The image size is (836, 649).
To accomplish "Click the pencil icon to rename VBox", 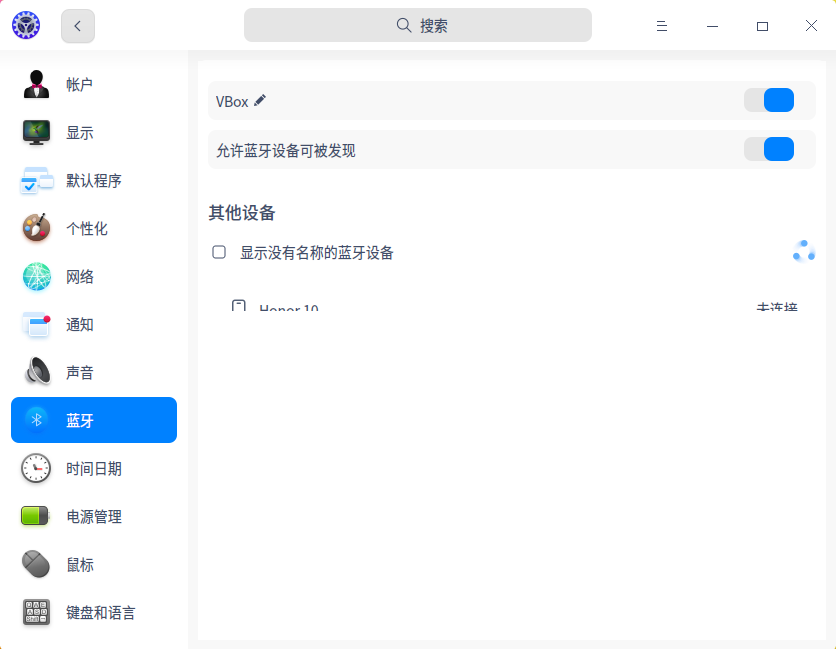I will point(260,100).
